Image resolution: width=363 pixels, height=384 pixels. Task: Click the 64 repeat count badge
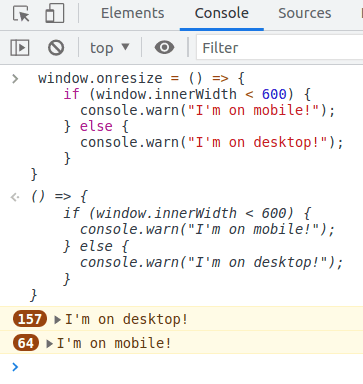[26, 343]
